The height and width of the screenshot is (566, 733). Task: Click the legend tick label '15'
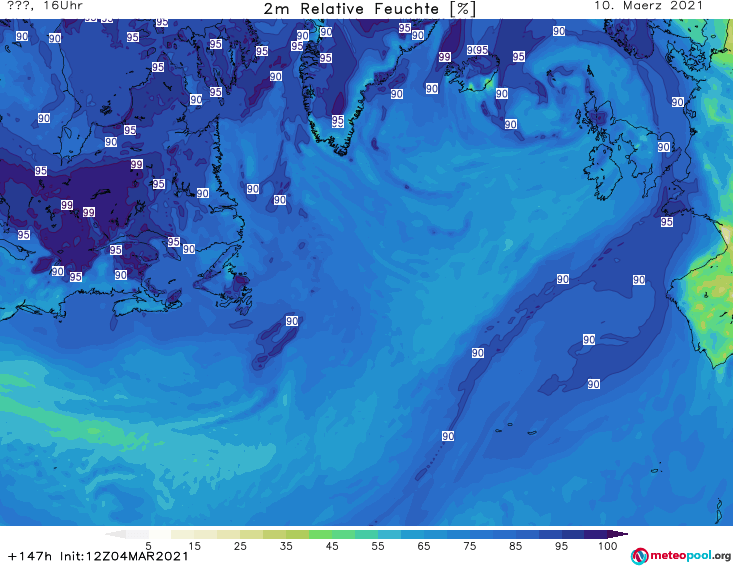click(194, 546)
